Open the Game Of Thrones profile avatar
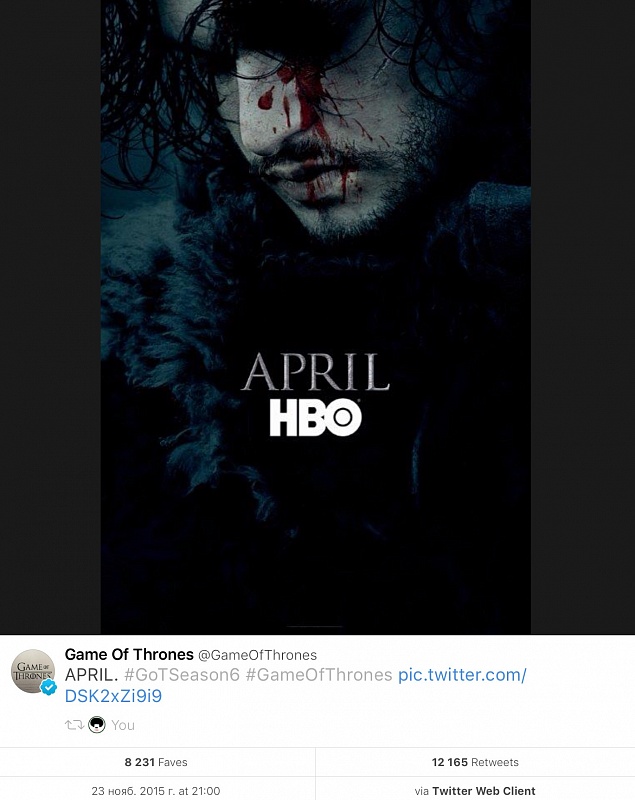The image size is (635, 800). pos(33,671)
